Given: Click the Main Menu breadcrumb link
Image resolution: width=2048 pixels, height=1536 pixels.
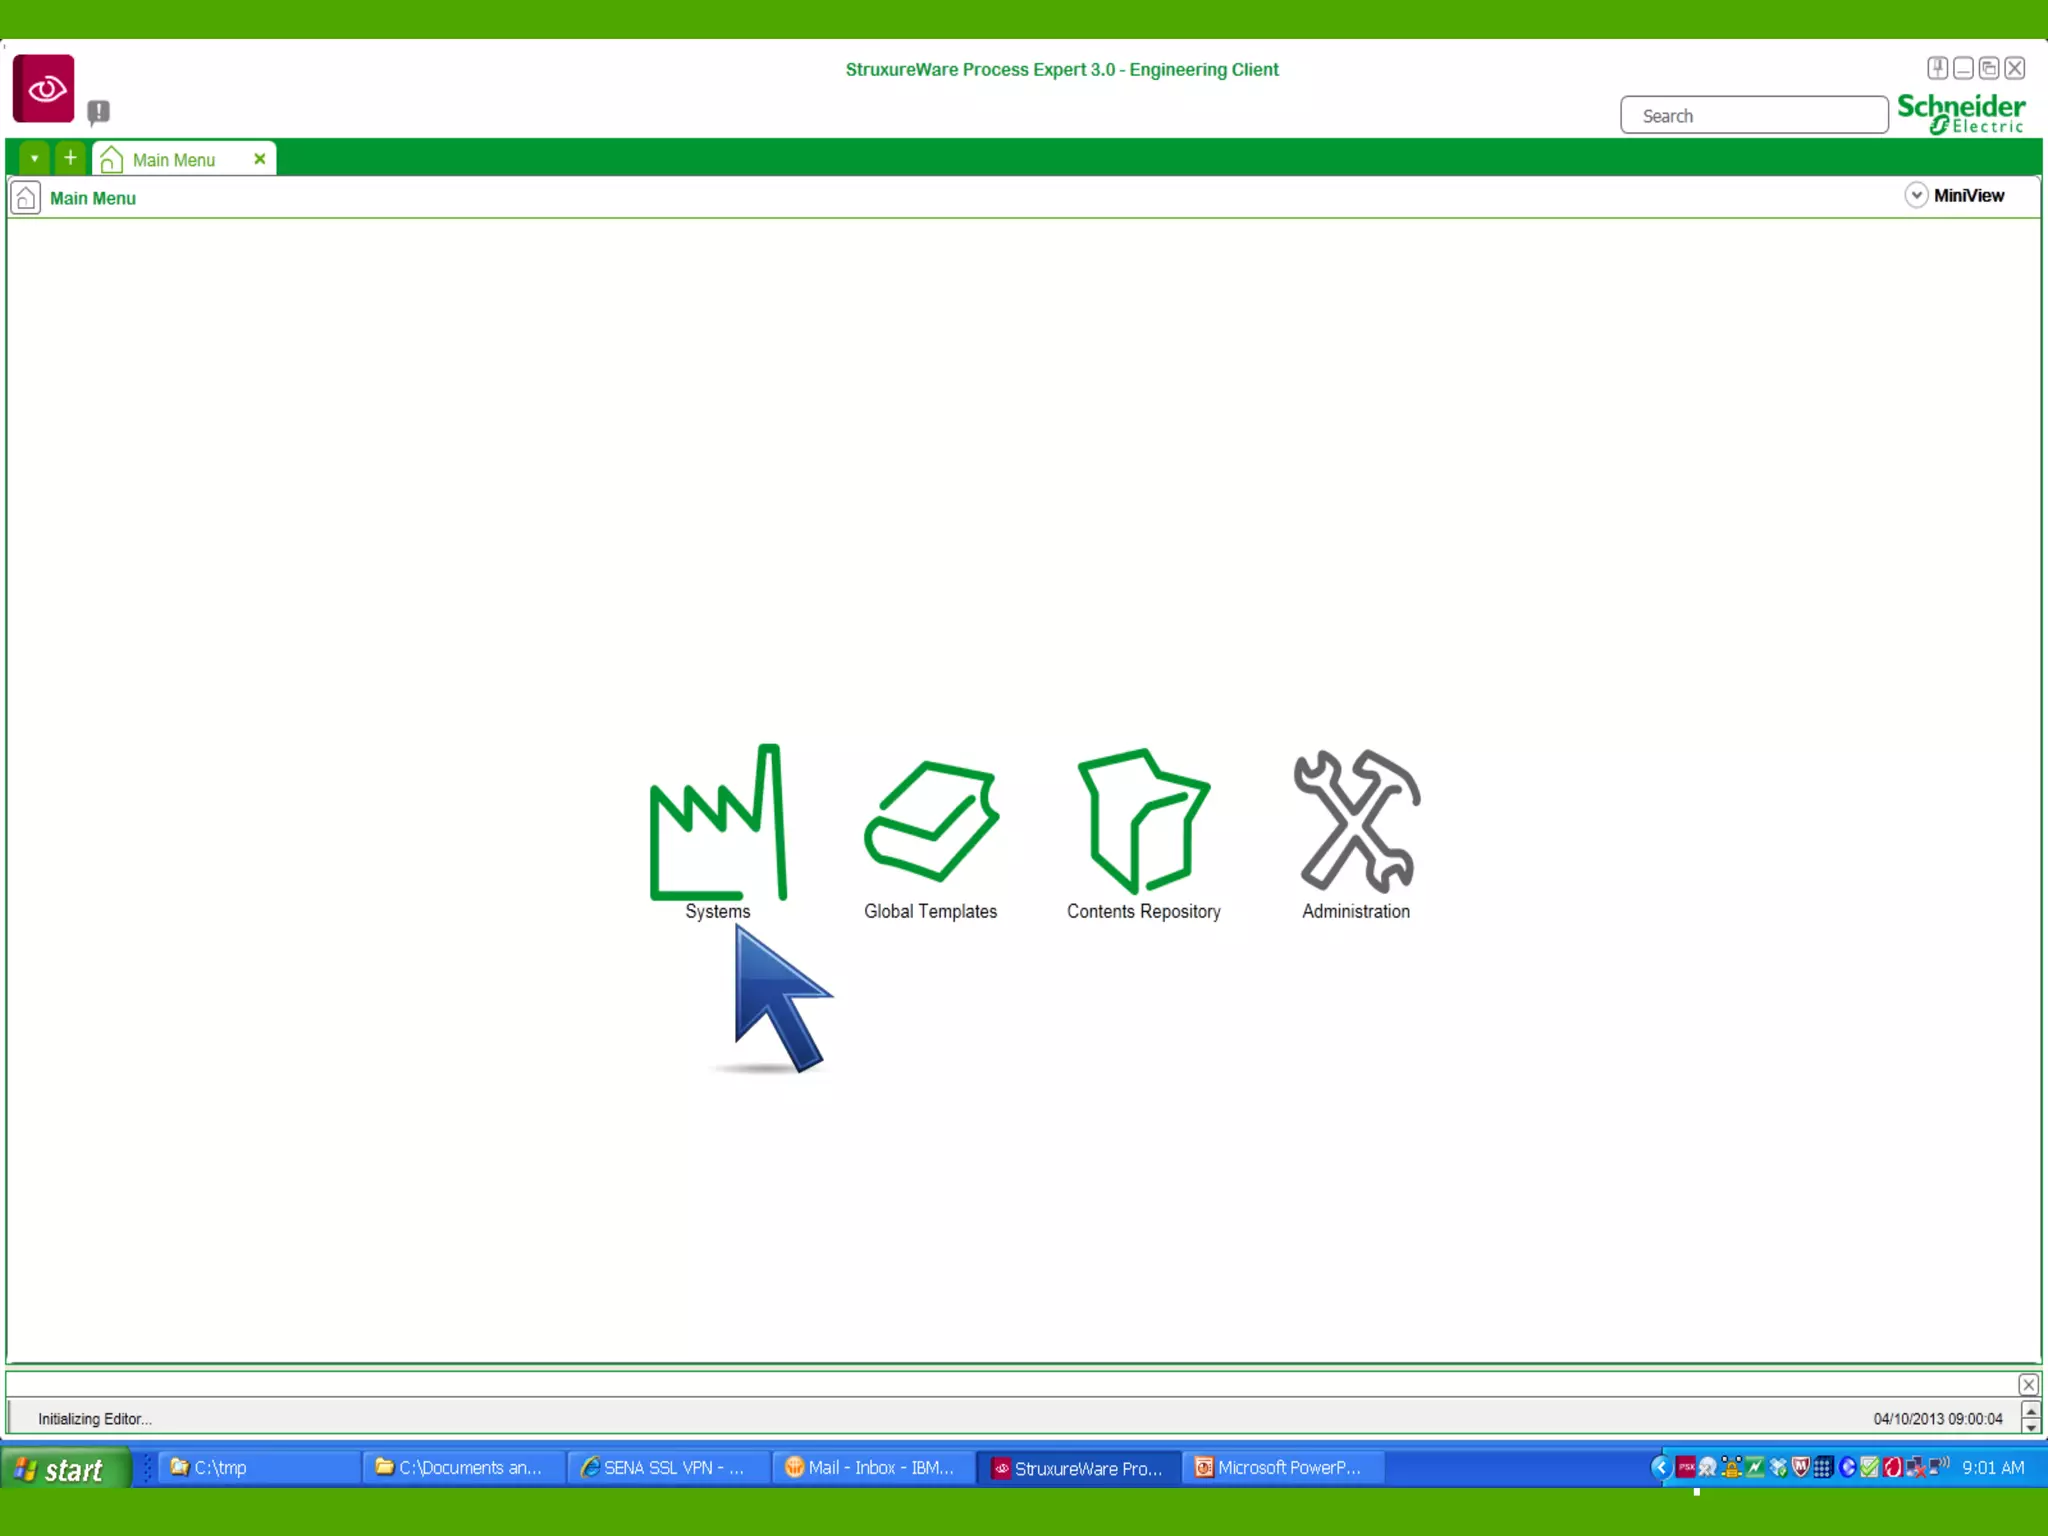Looking at the screenshot, I should 93,198.
